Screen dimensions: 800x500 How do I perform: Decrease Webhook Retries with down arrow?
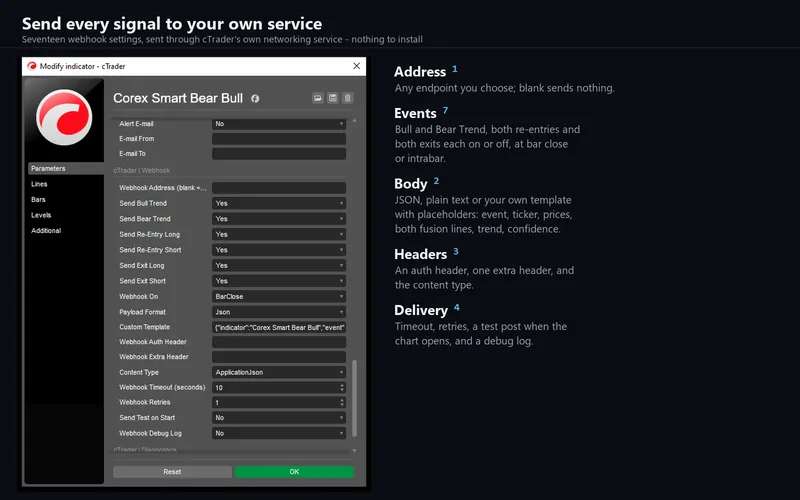[x=342, y=405]
